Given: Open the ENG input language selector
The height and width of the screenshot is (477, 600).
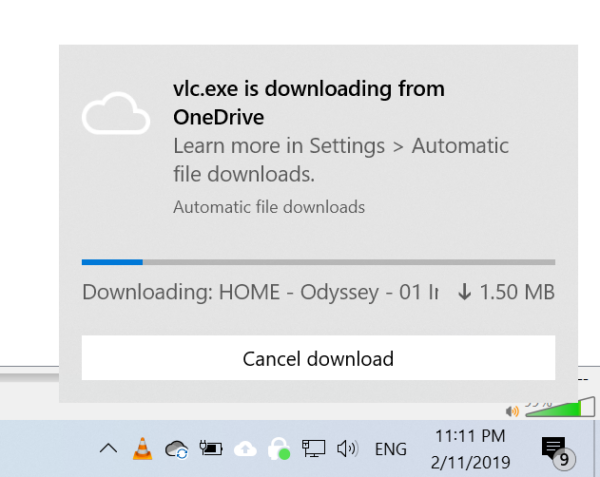Looking at the screenshot, I should click(390, 449).
